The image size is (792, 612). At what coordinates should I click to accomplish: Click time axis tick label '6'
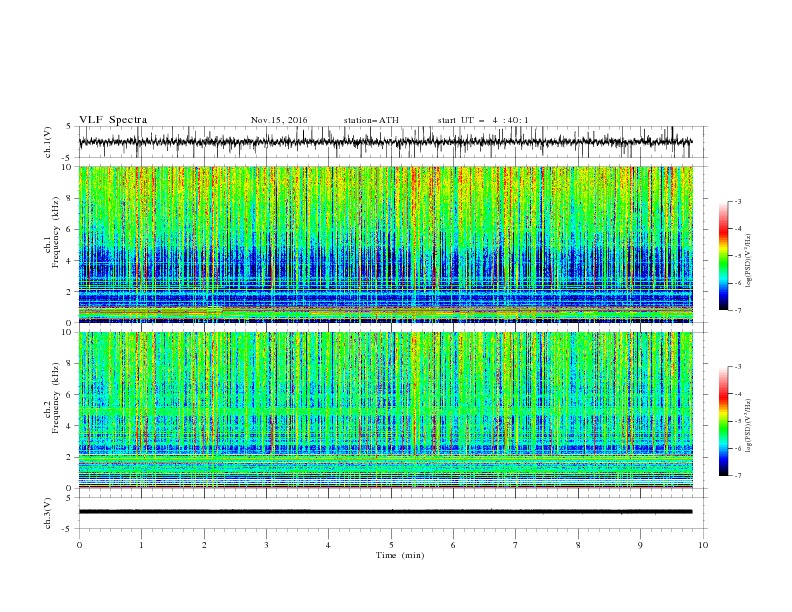[453, 545]
